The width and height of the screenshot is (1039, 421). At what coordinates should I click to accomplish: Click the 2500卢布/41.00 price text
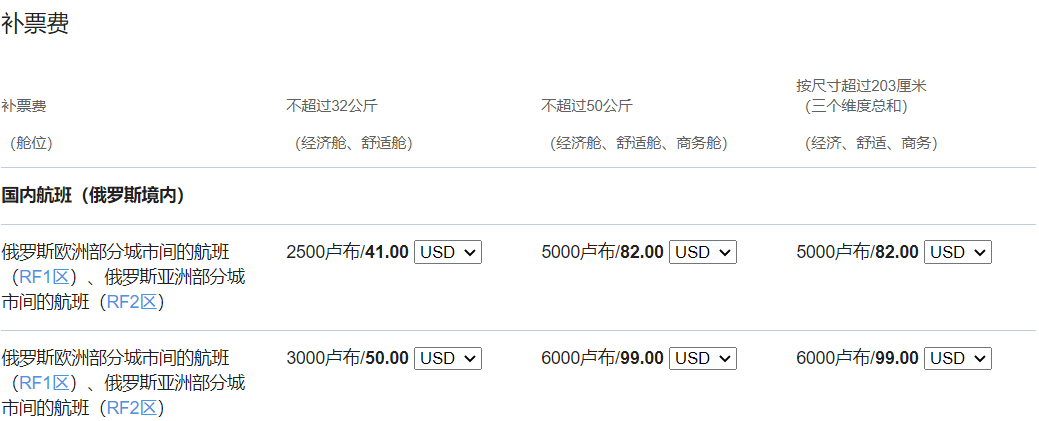tap(347, 252)
